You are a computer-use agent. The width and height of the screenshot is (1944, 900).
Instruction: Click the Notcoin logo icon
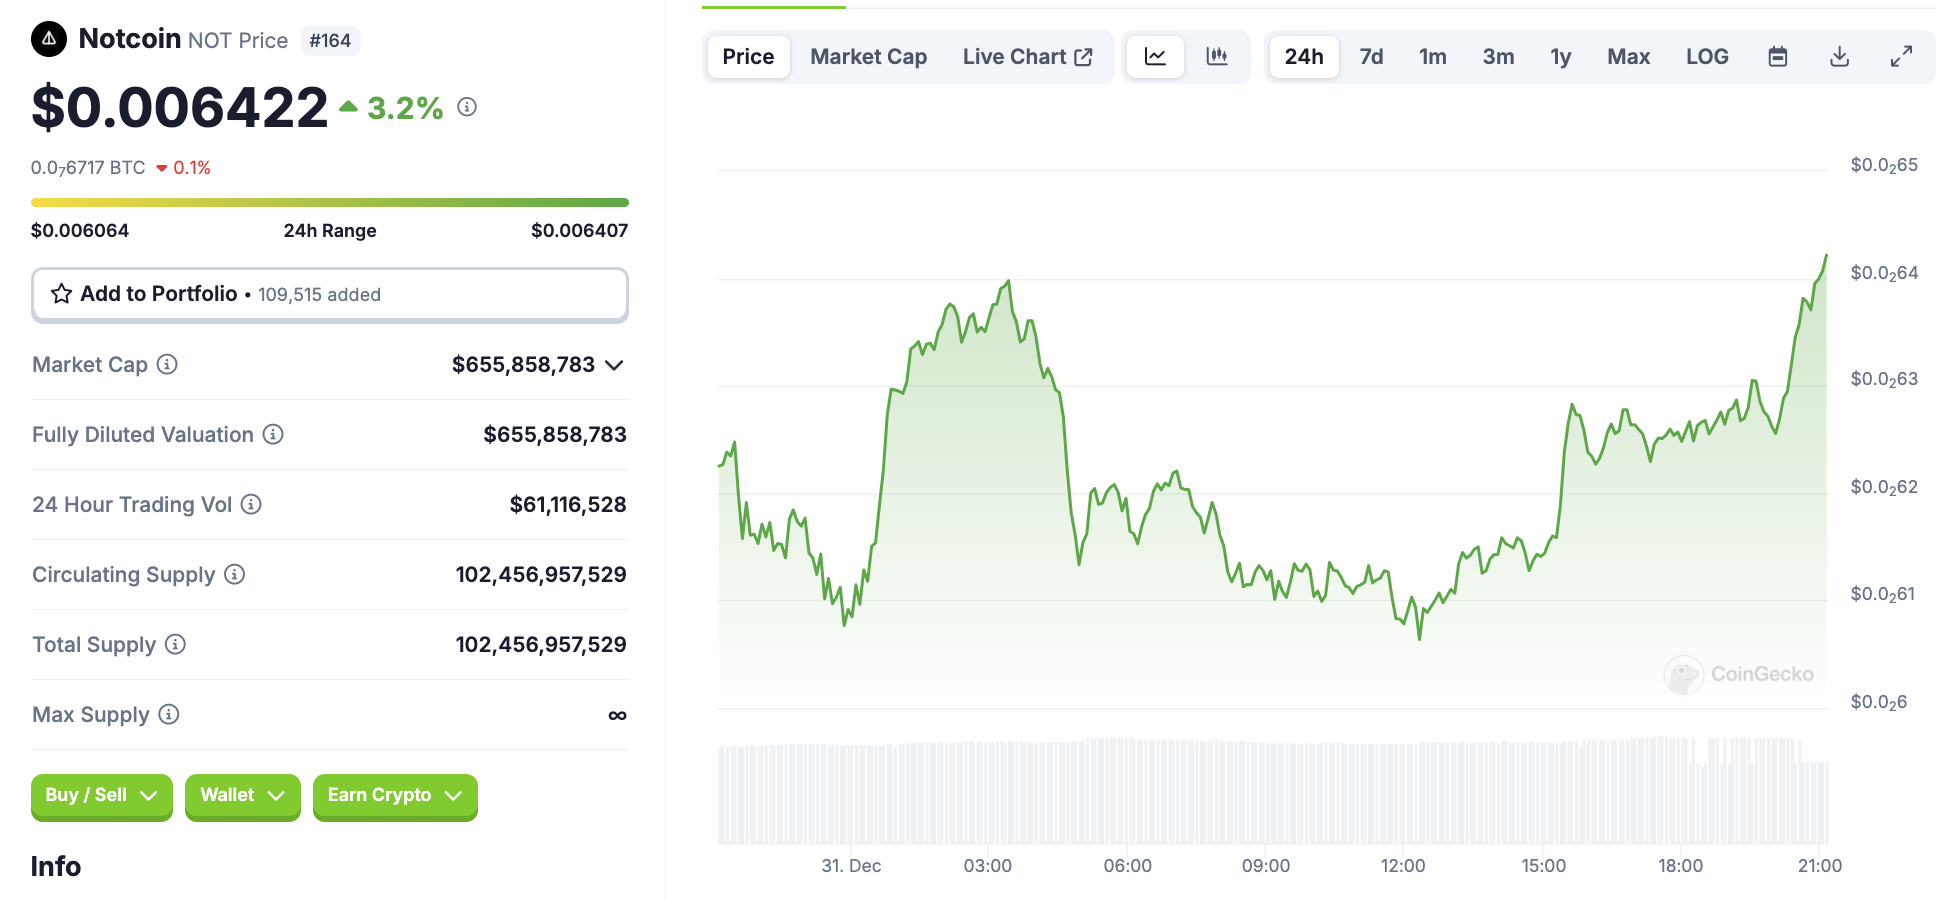click(x=49, y=39)
